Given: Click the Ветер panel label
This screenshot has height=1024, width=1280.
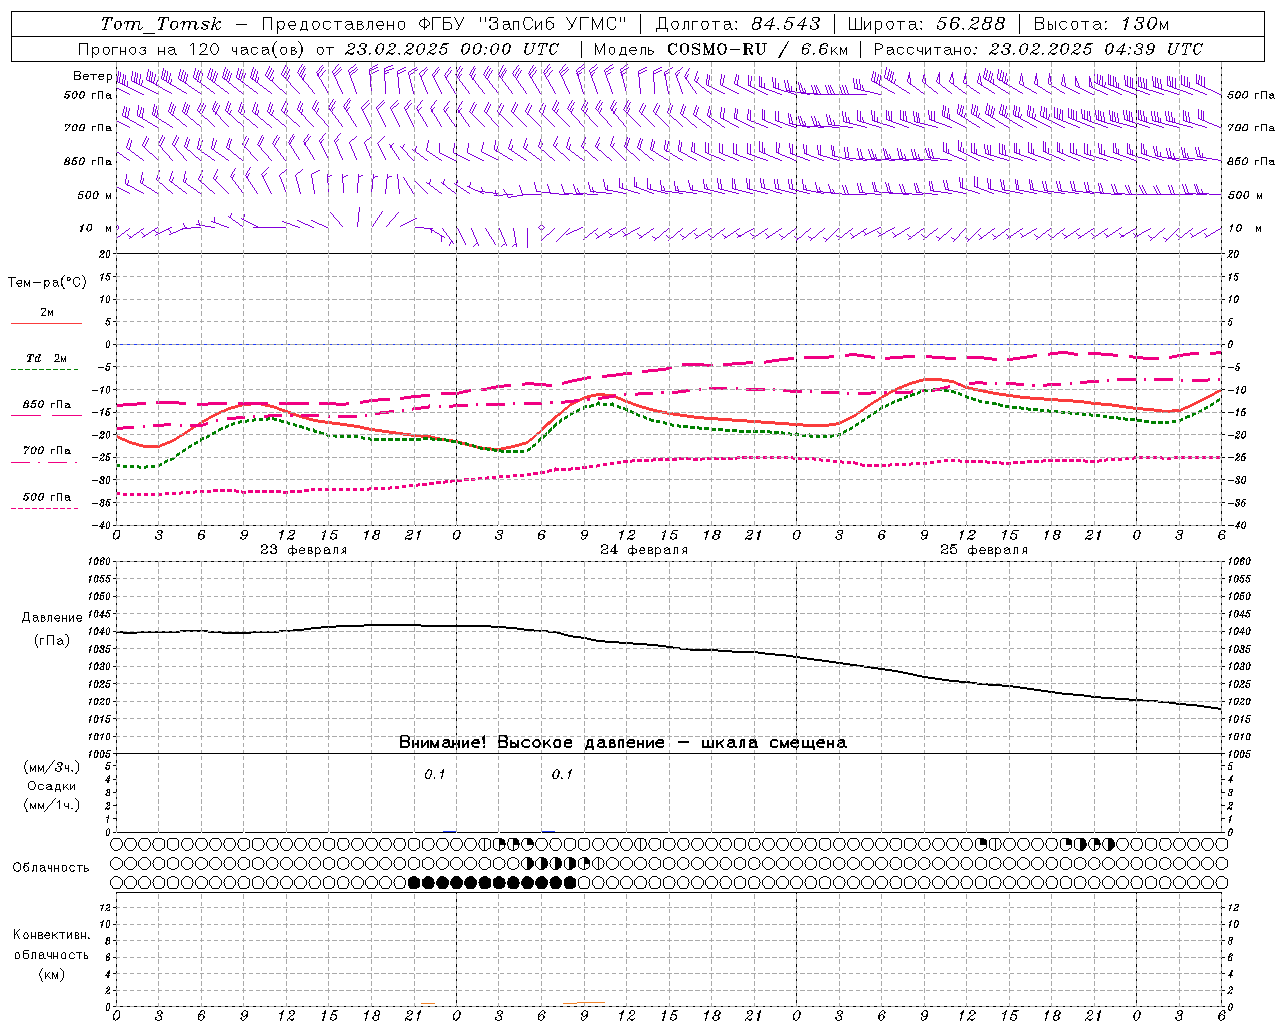Looking at the screenshot, I should tap(92, 76).
